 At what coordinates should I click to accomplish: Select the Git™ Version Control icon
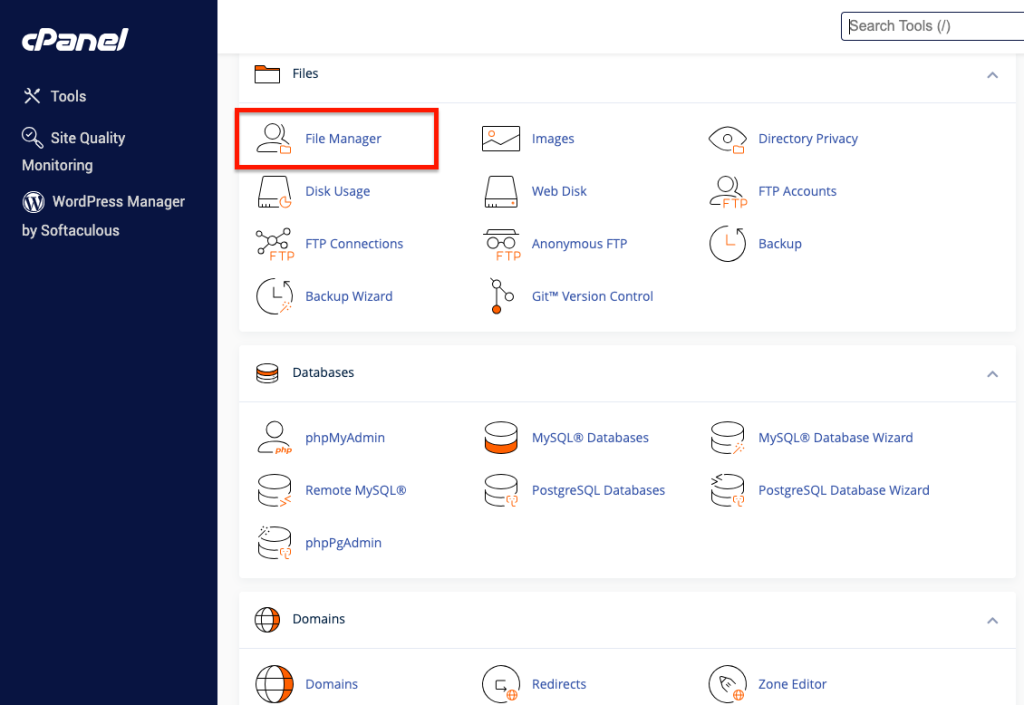(500, 296)
